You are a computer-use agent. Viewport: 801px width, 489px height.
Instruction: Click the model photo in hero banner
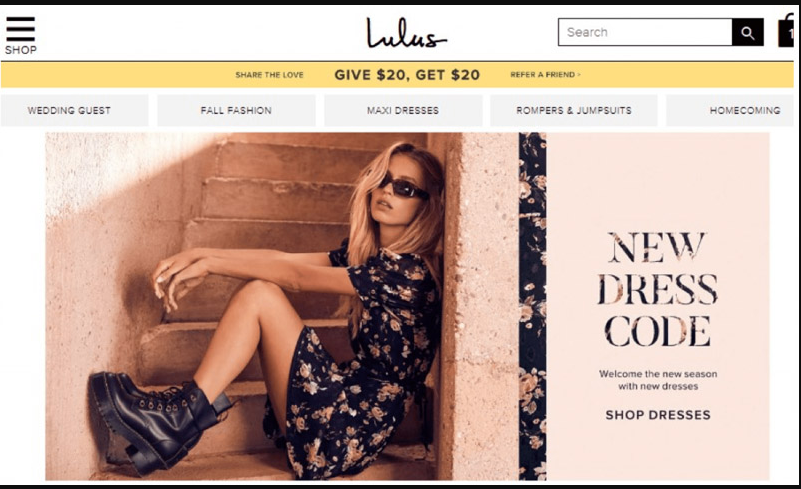click(x=282, y=306)
